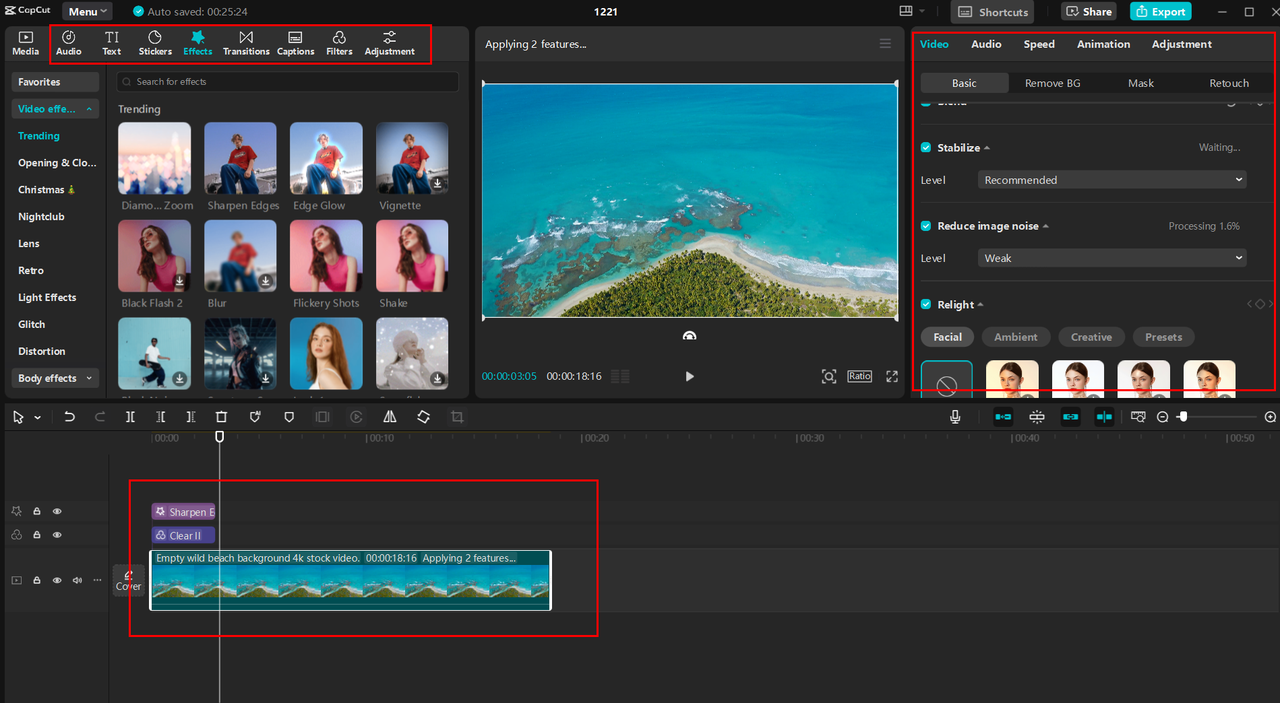Play the video preview

(x=689, y=376)
